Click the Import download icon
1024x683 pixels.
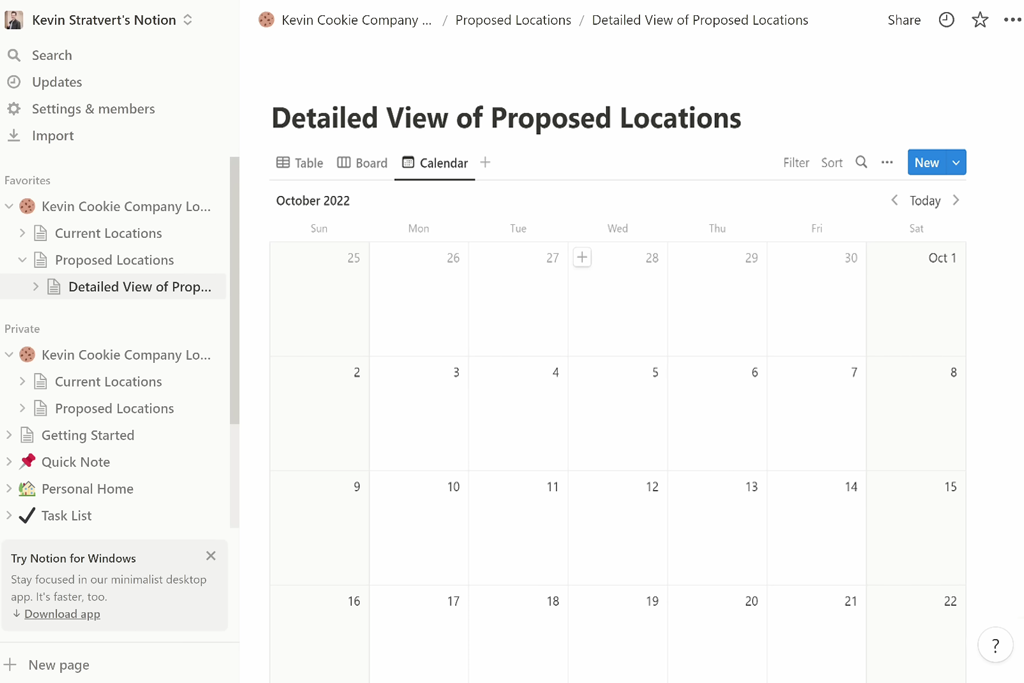click(x=14, y=135)
